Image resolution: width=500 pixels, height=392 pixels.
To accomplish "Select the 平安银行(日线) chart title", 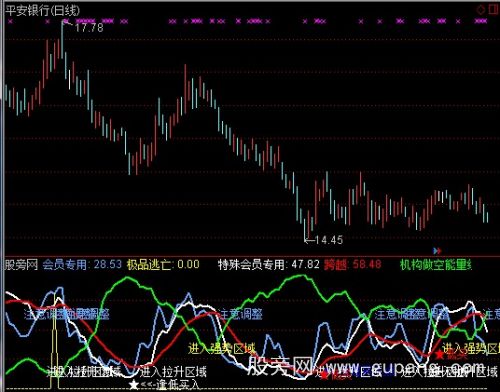I will (x=43, y=11).
